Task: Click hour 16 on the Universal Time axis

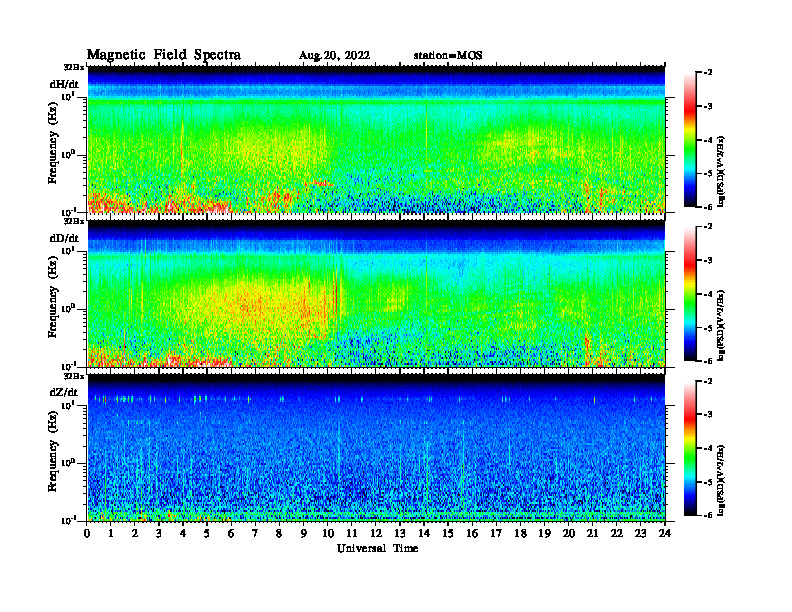Action: click(x=472, y=534)
